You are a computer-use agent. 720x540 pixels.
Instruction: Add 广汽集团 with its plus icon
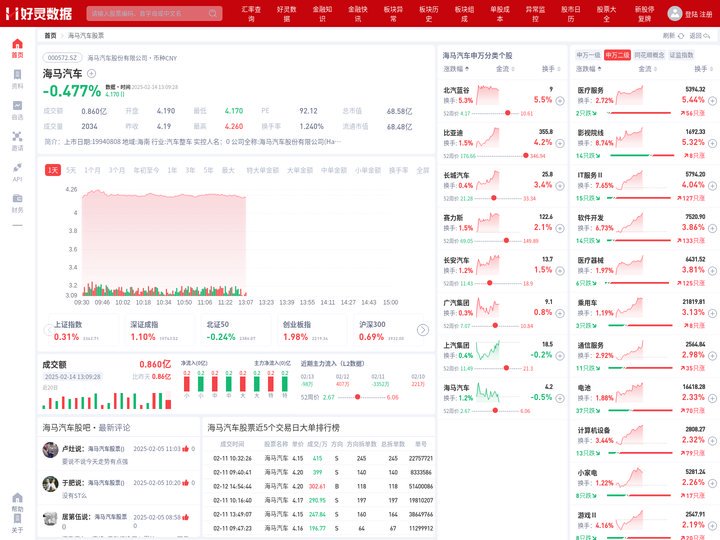[560, 313]
